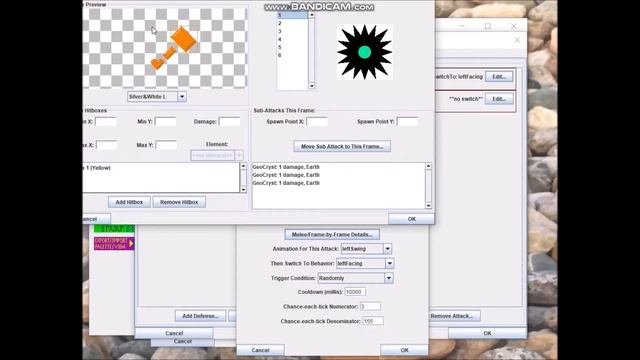Focus the Min Y hitbox field
The height and width of the screenshot is (360, 640).
click(x=165, y=122)
